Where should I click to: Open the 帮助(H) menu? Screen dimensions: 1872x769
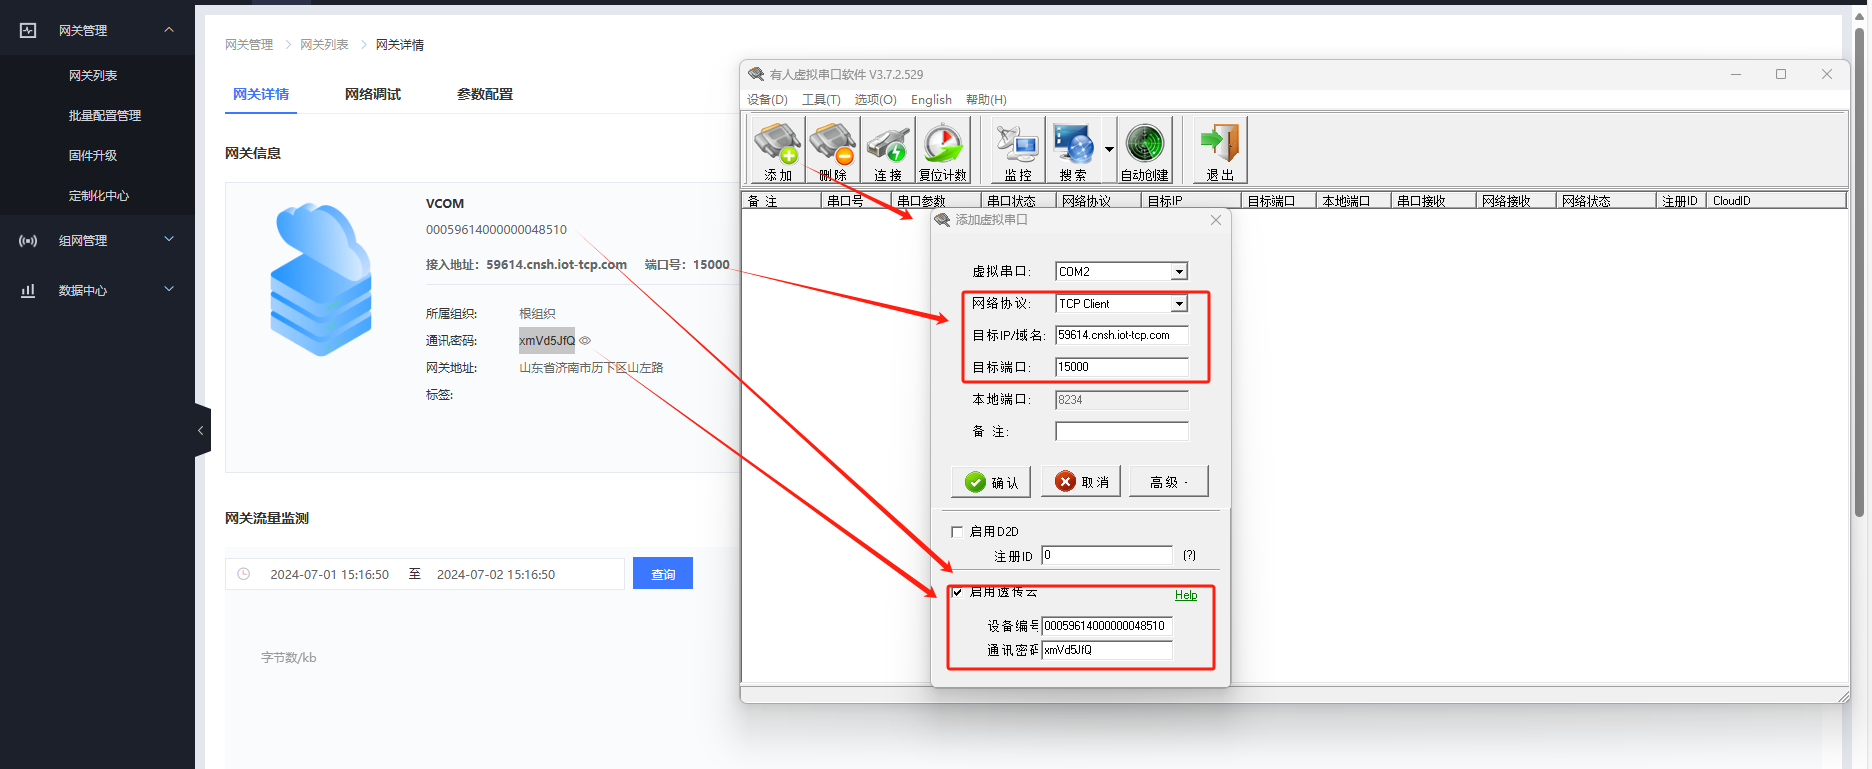pyautogui.click(x=986, y=100)
